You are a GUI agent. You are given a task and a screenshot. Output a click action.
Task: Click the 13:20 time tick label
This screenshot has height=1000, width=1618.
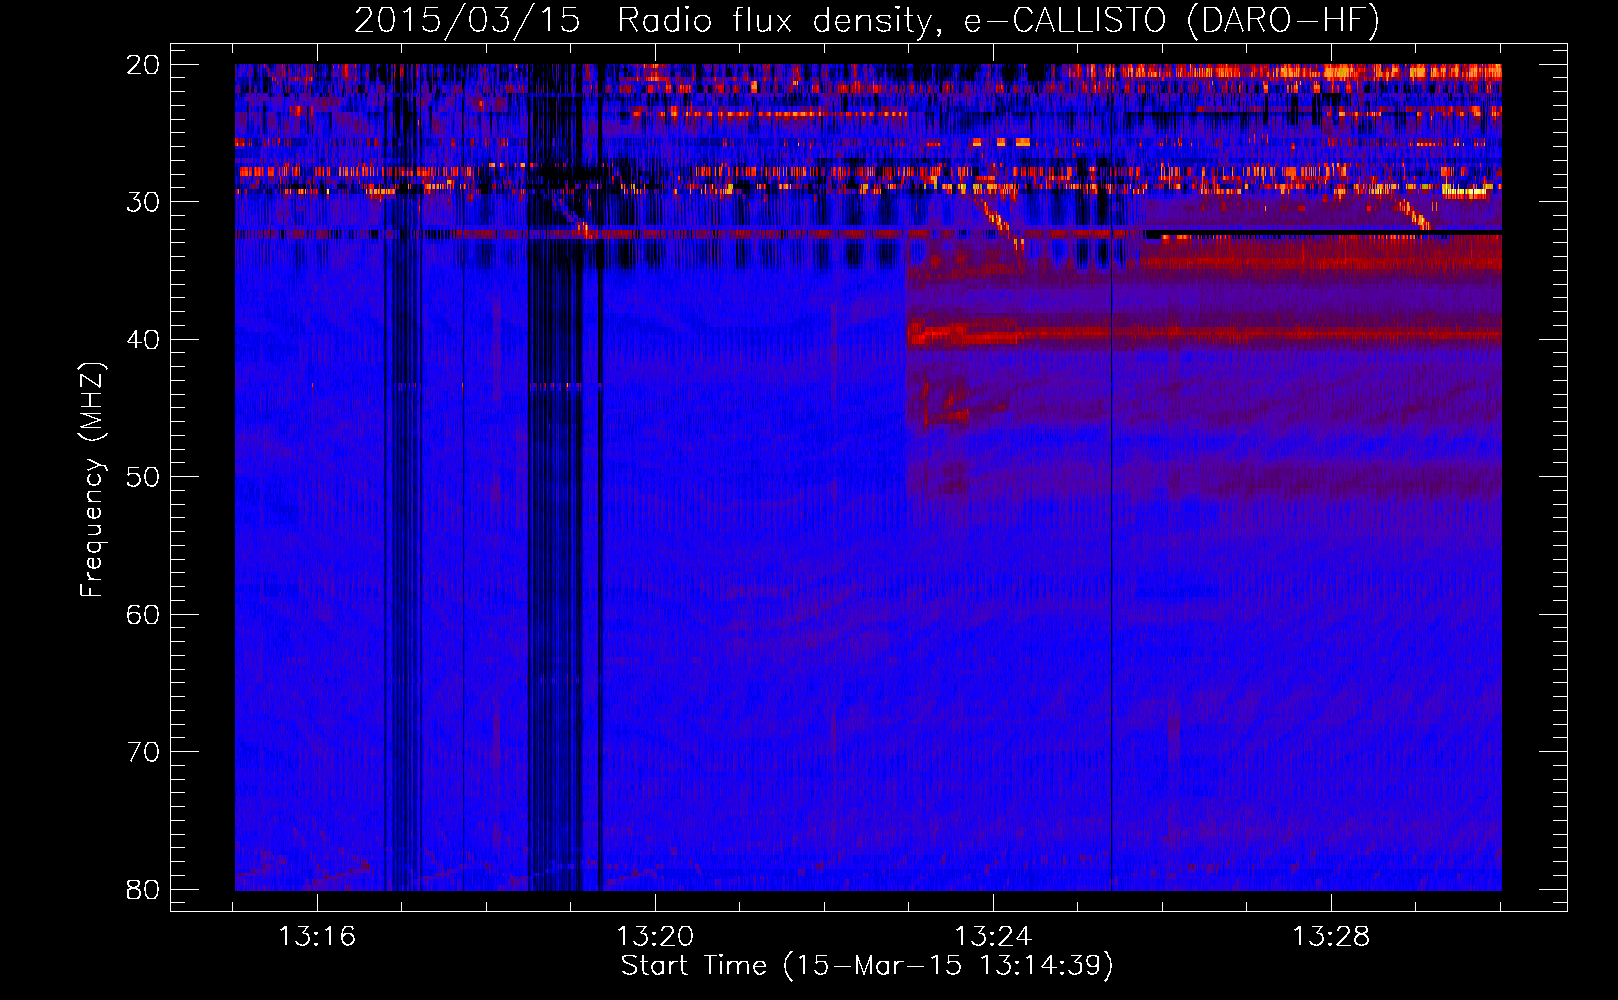(x=655, y=937)
